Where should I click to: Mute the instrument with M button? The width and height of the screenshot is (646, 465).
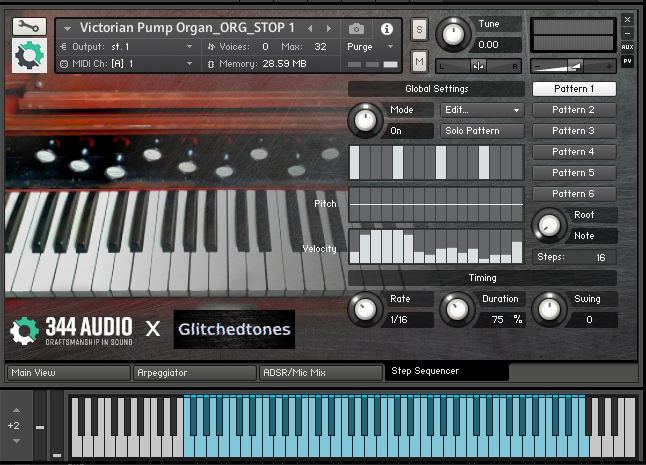pos(419,62)
